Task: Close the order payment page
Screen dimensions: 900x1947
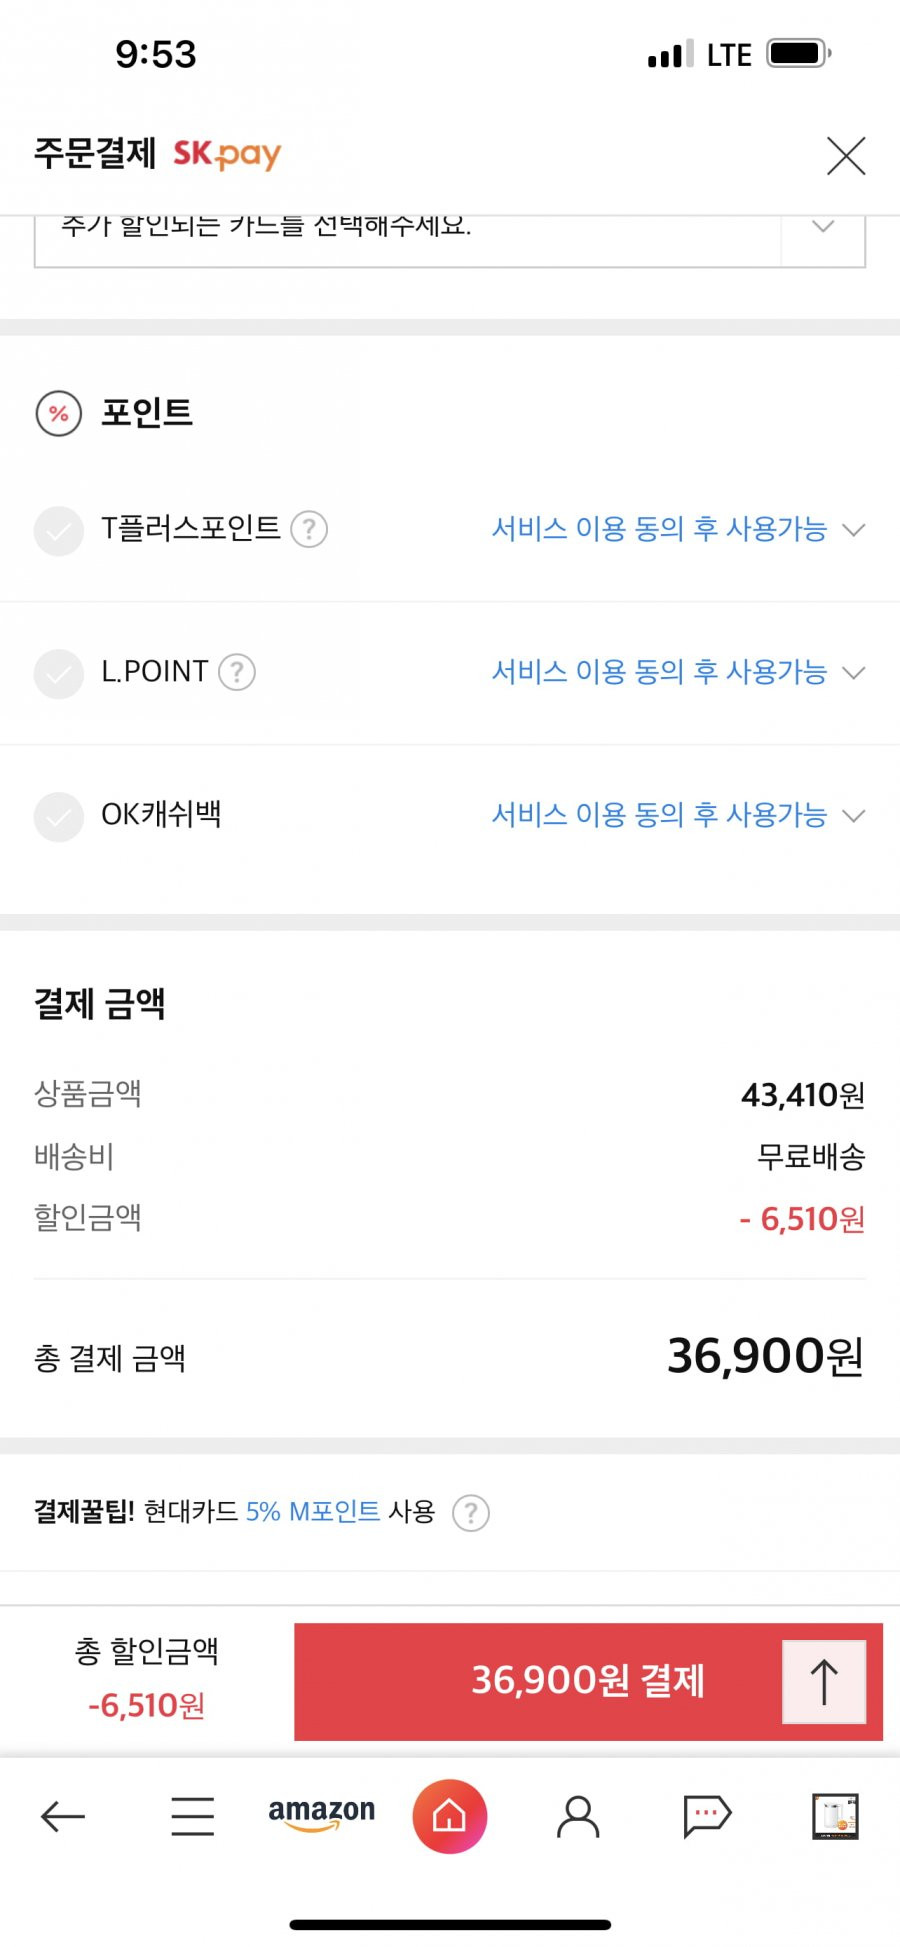Action: coord(846,156)
